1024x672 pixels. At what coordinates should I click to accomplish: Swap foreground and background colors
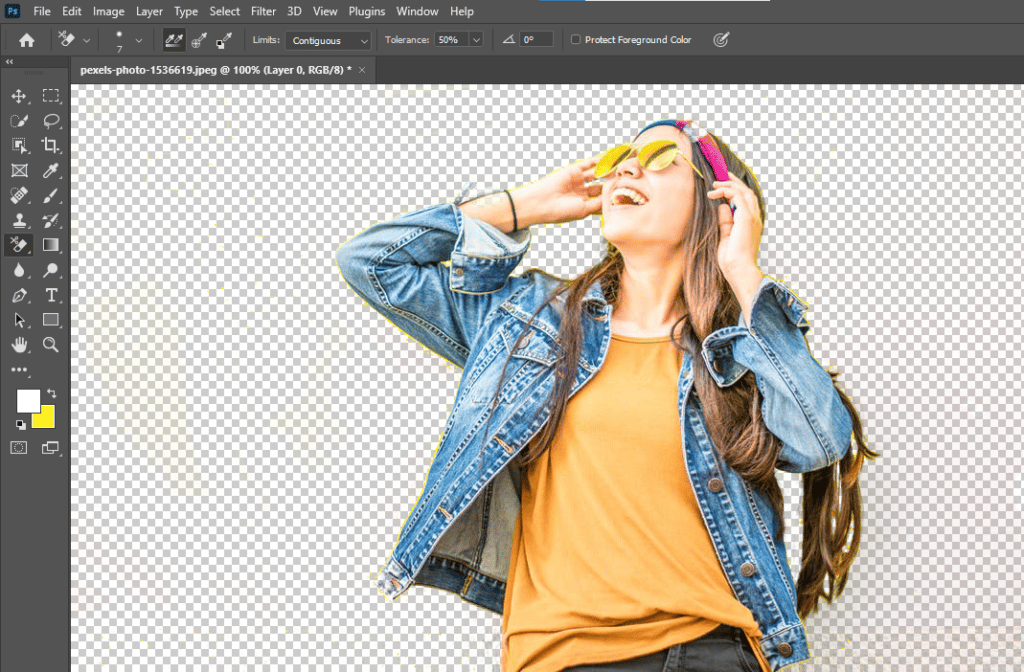51,394
